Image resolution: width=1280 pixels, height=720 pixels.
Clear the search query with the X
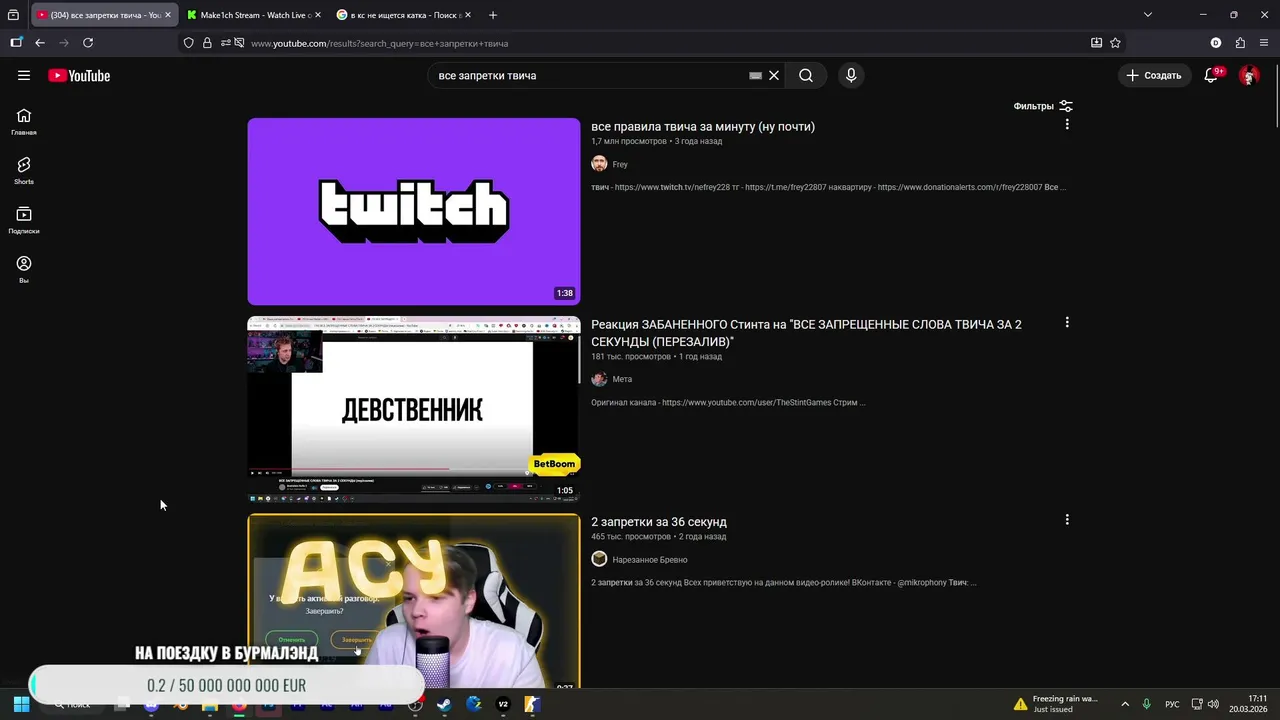774,75
